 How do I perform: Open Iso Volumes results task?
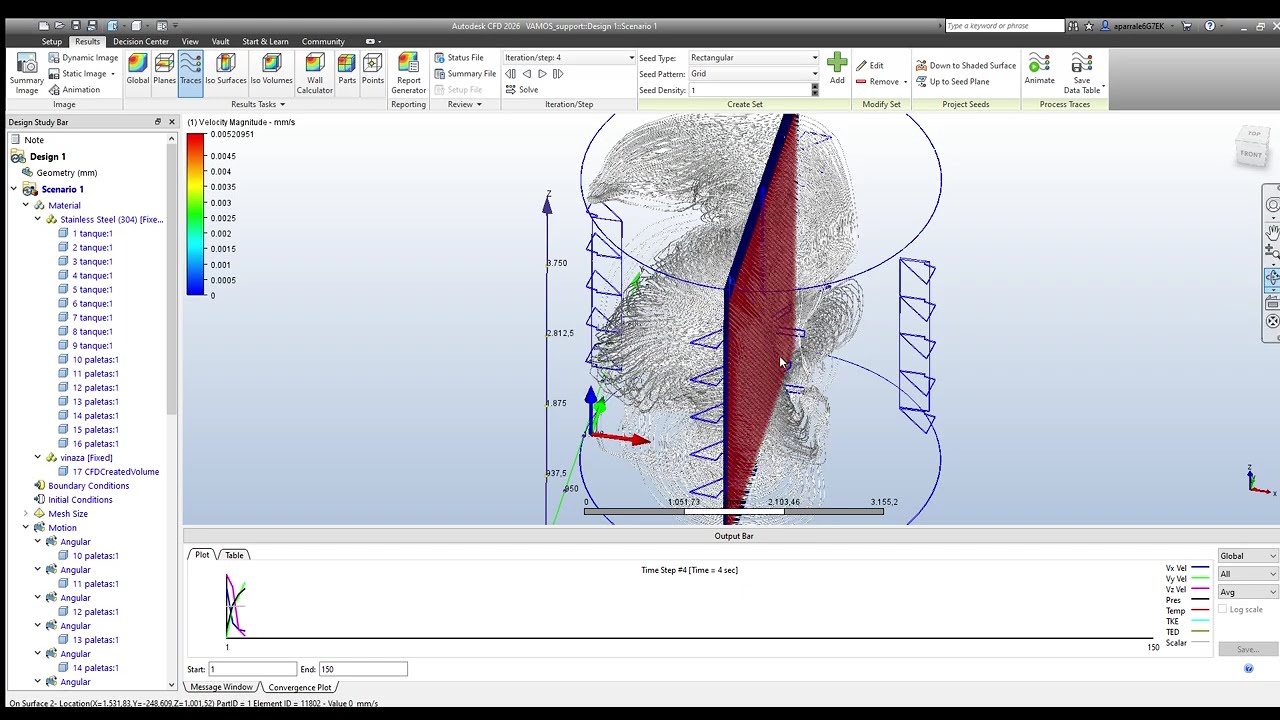tap(271, 70)
